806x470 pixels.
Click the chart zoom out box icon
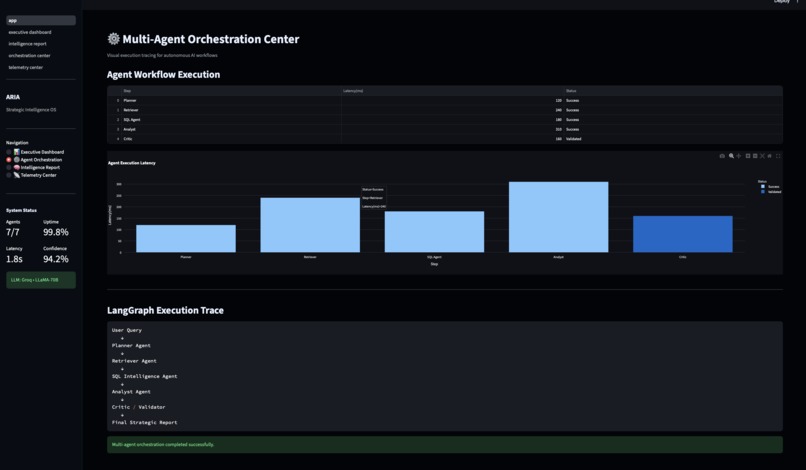coord(755,156)
